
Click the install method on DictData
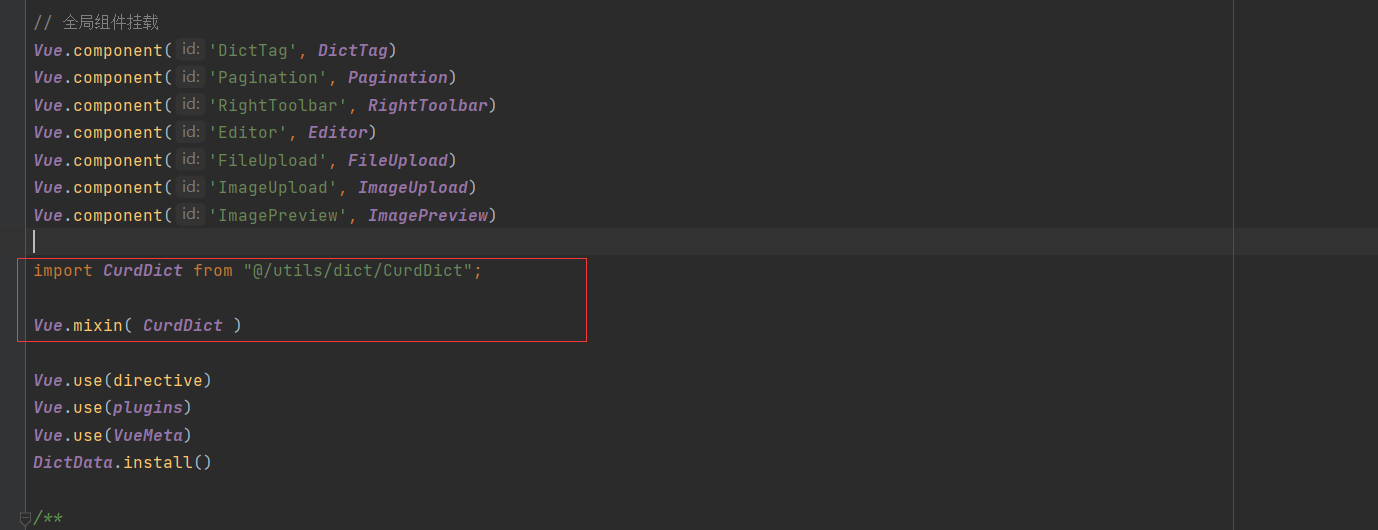tap(157, 462)
